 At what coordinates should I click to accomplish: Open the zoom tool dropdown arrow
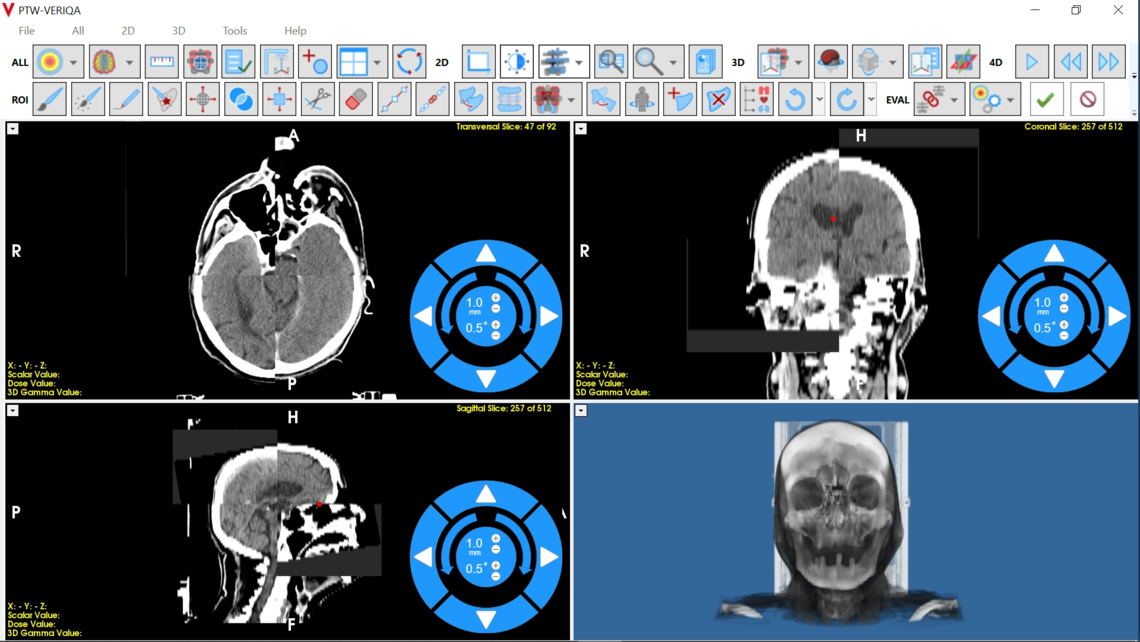pyautogui.click(x=671, y=61)
